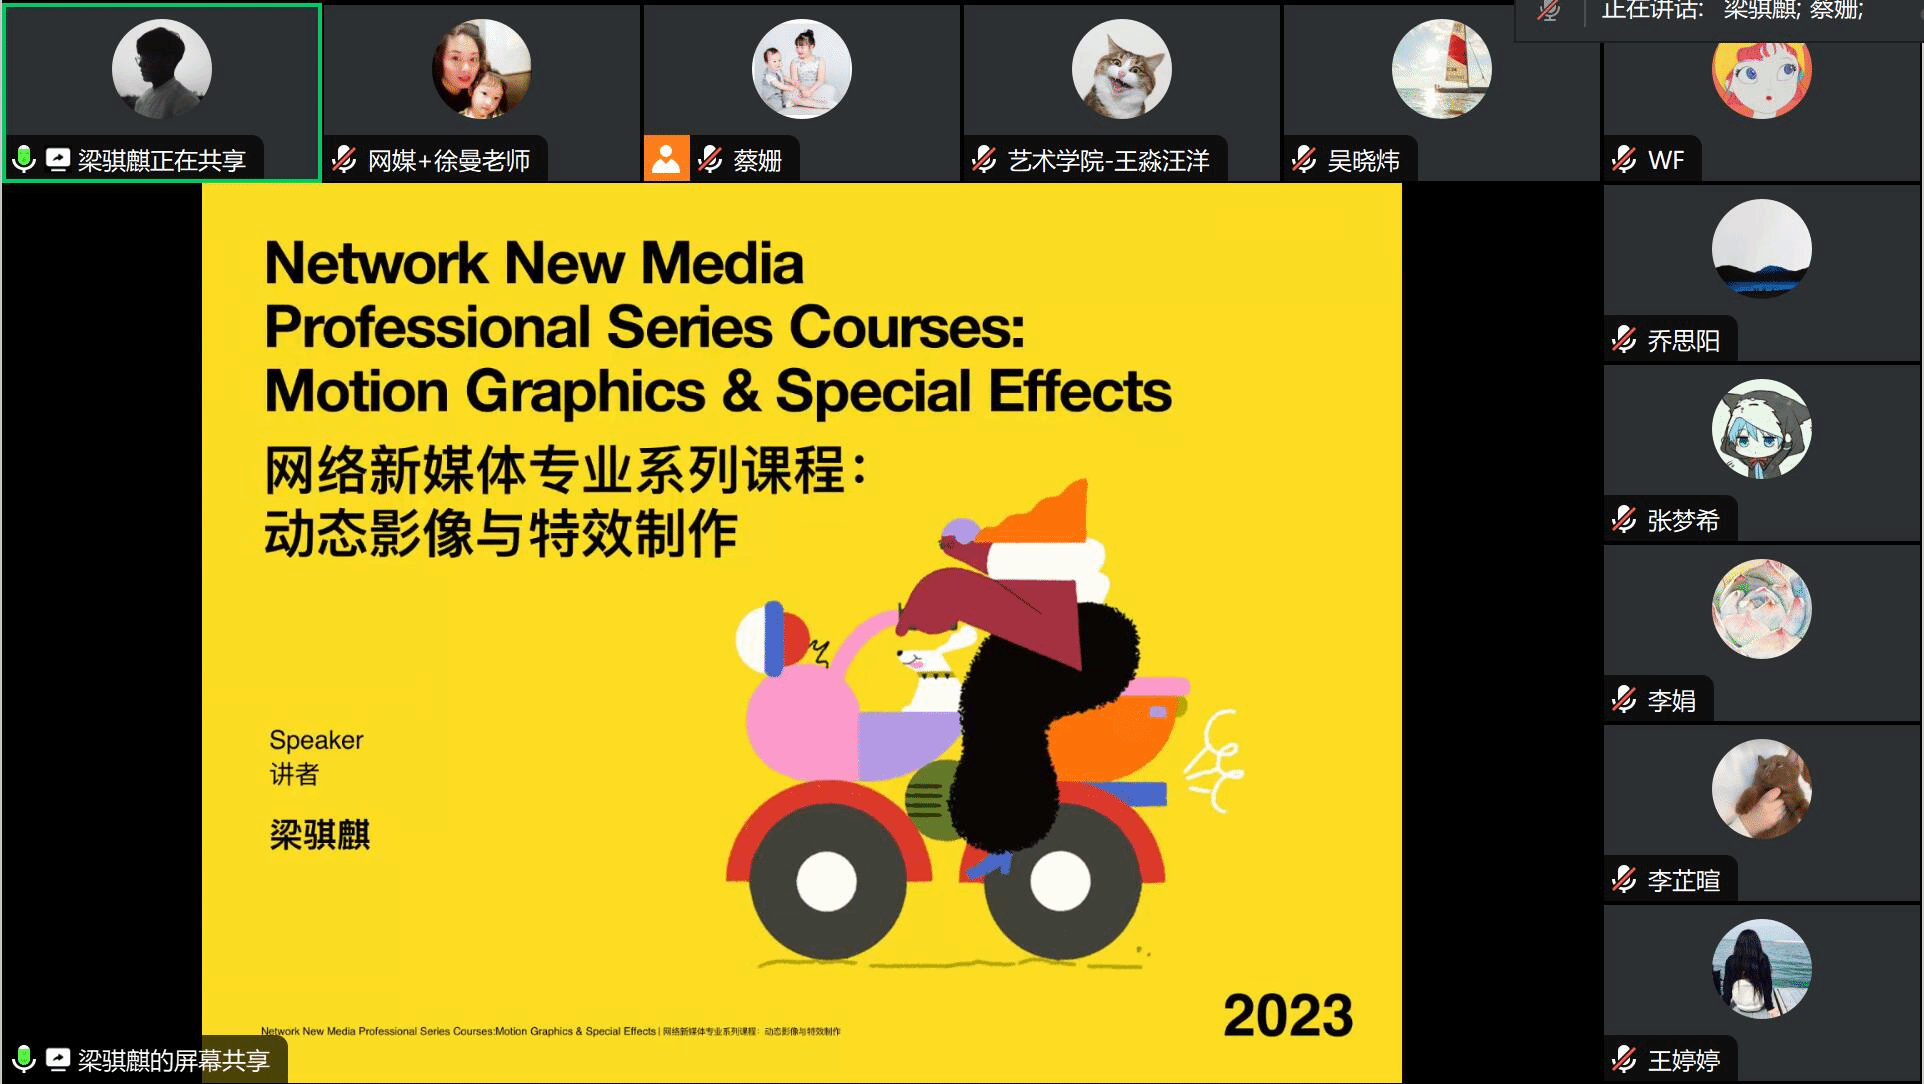Click green microphone icon beside 梁骐麟正在共享
Viewport: 1924px width, 1084px height.
click(24, 159)
